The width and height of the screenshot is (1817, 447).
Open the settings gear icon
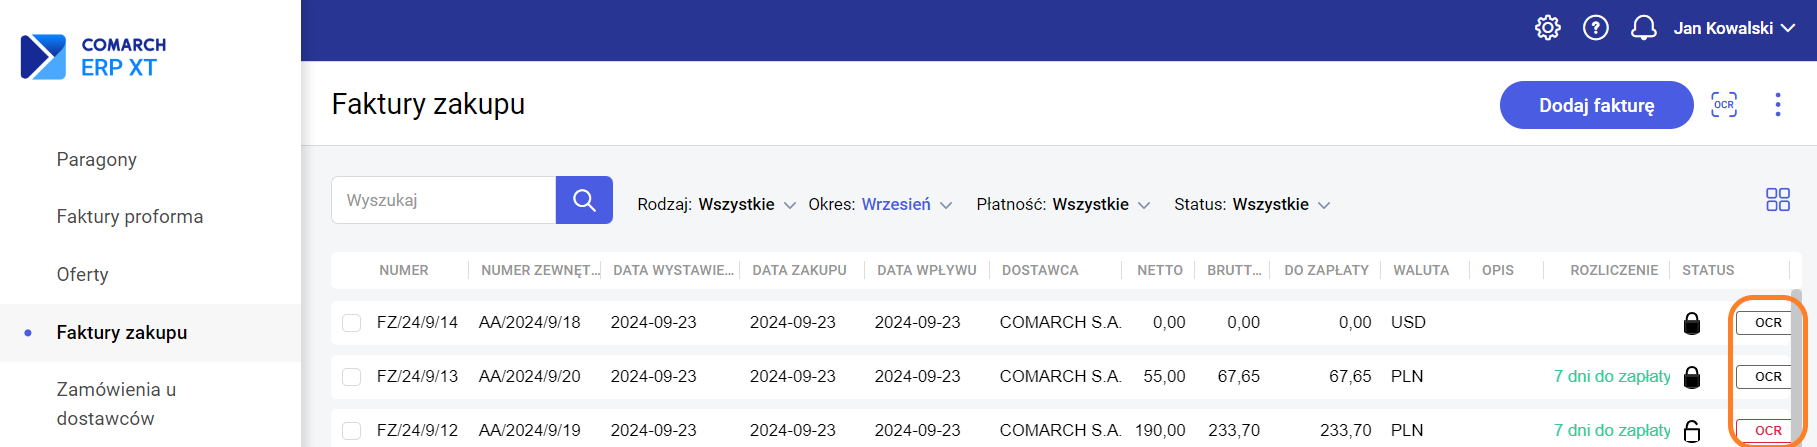click(x=1547, y=28)
